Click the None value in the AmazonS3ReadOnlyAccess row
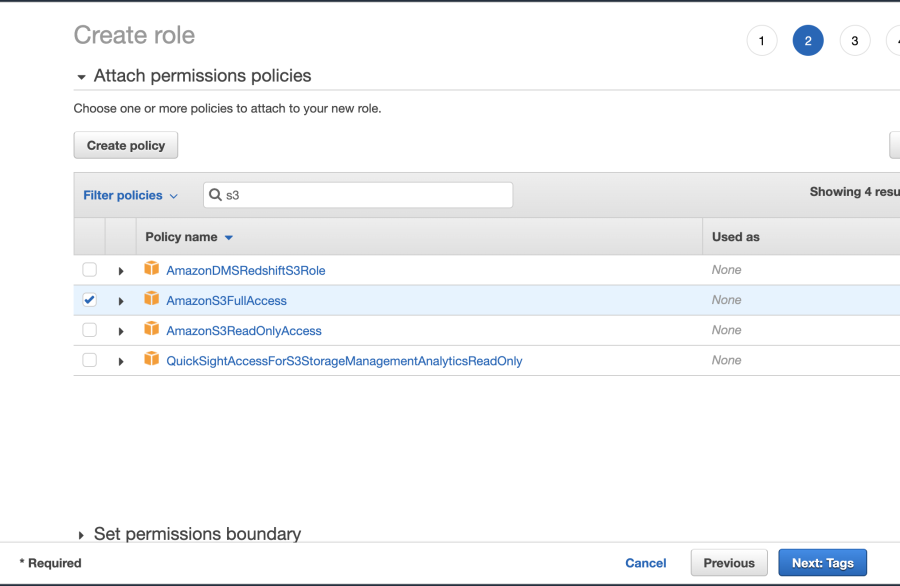 pos(727,330)
